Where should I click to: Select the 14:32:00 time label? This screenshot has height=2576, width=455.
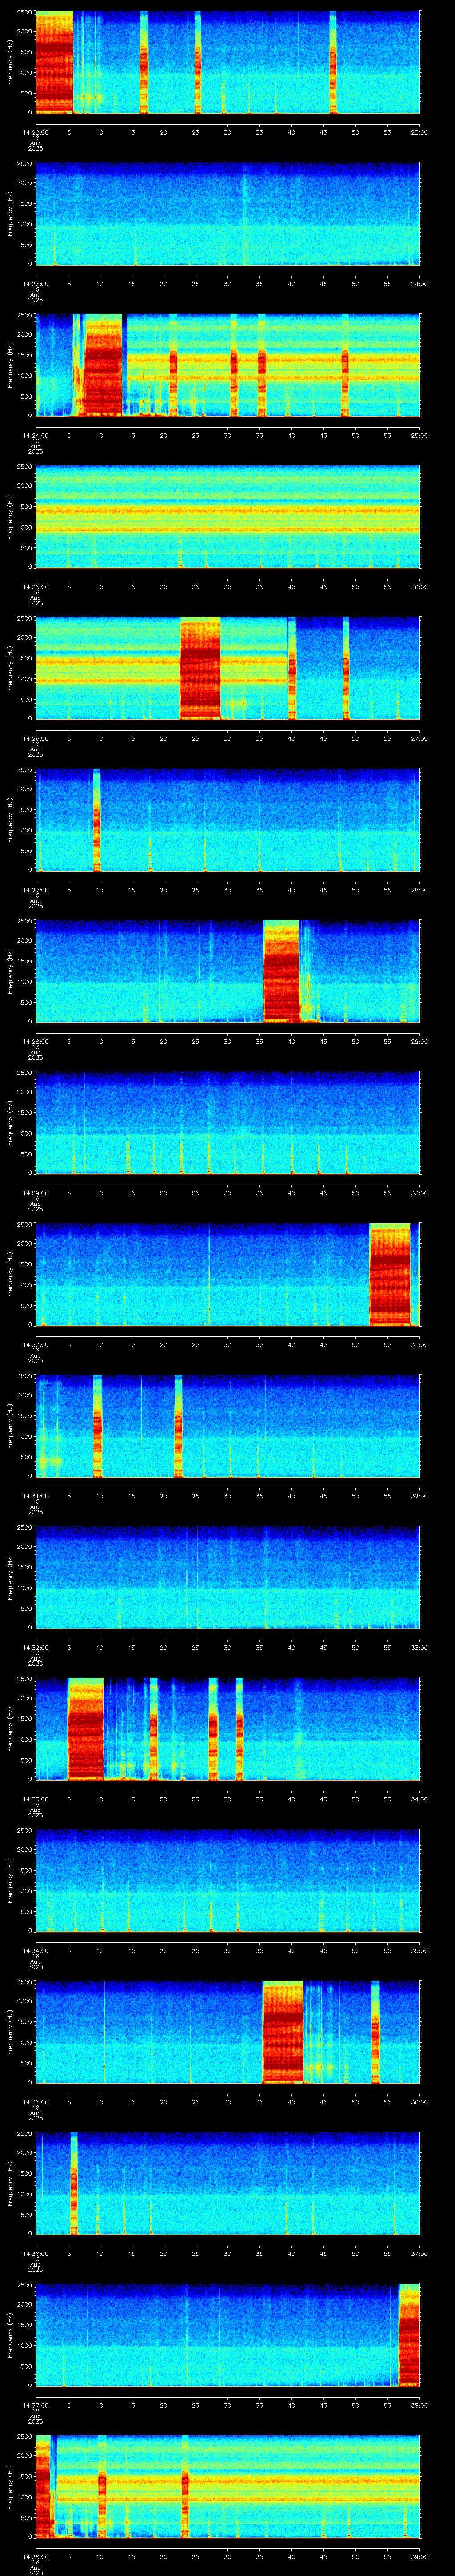pos(35,1647)
